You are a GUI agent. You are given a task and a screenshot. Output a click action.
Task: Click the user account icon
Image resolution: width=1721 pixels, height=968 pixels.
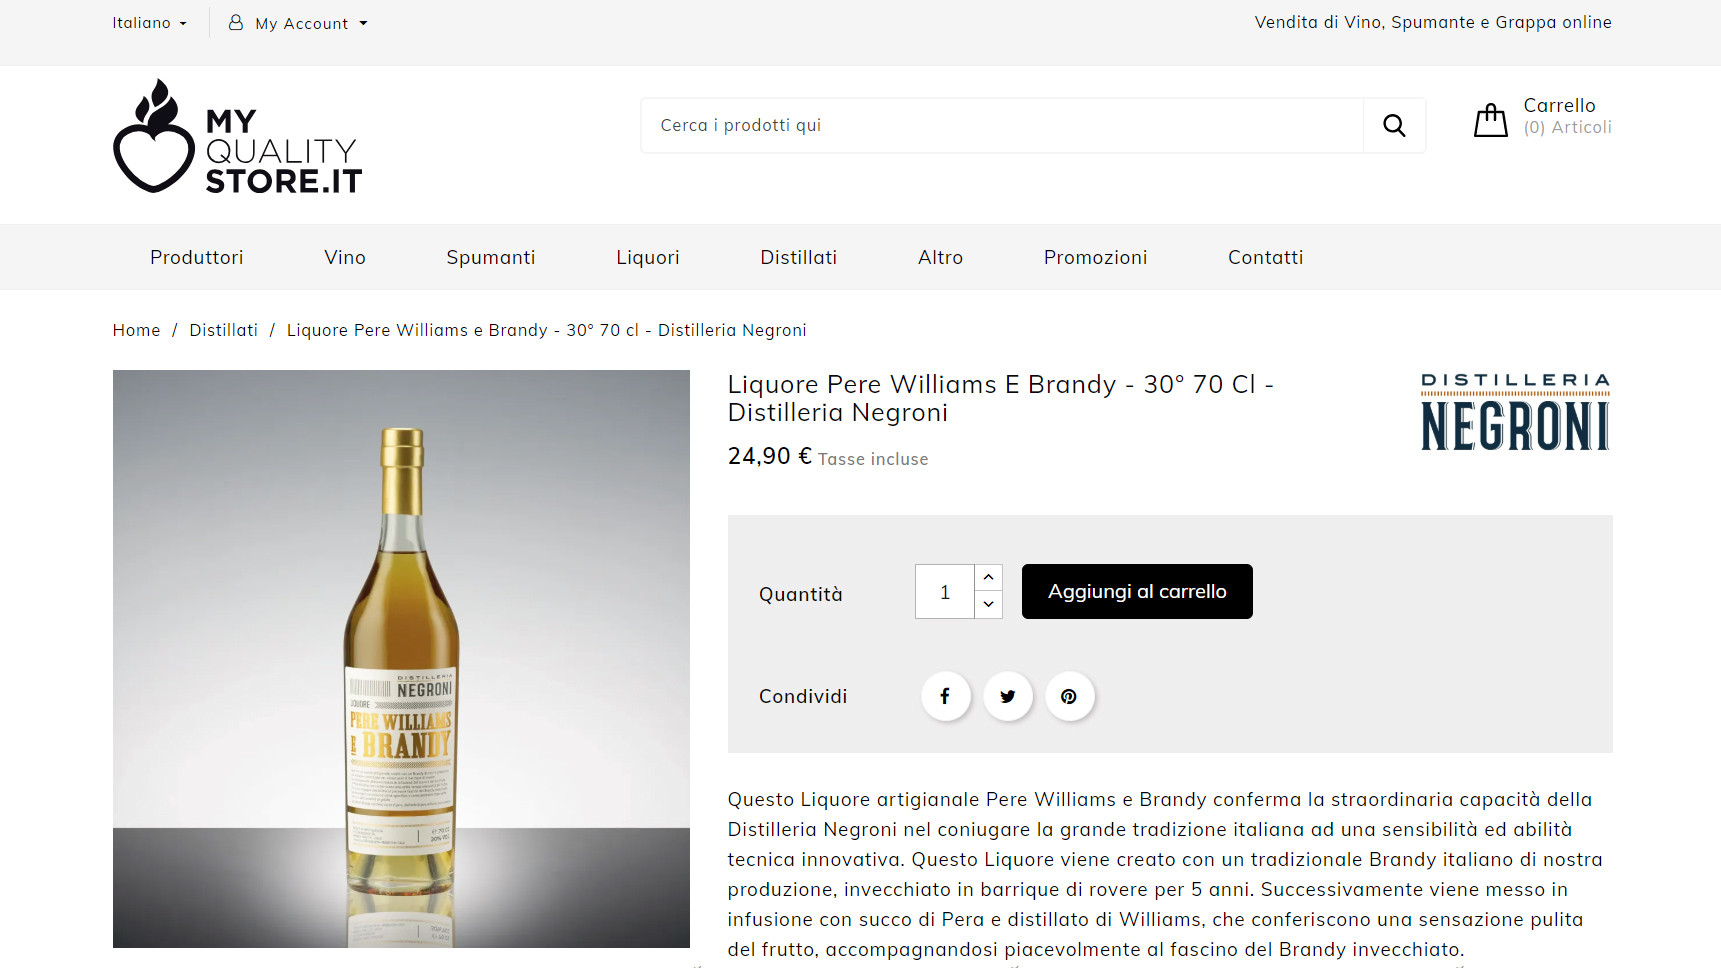pos(236,22)
